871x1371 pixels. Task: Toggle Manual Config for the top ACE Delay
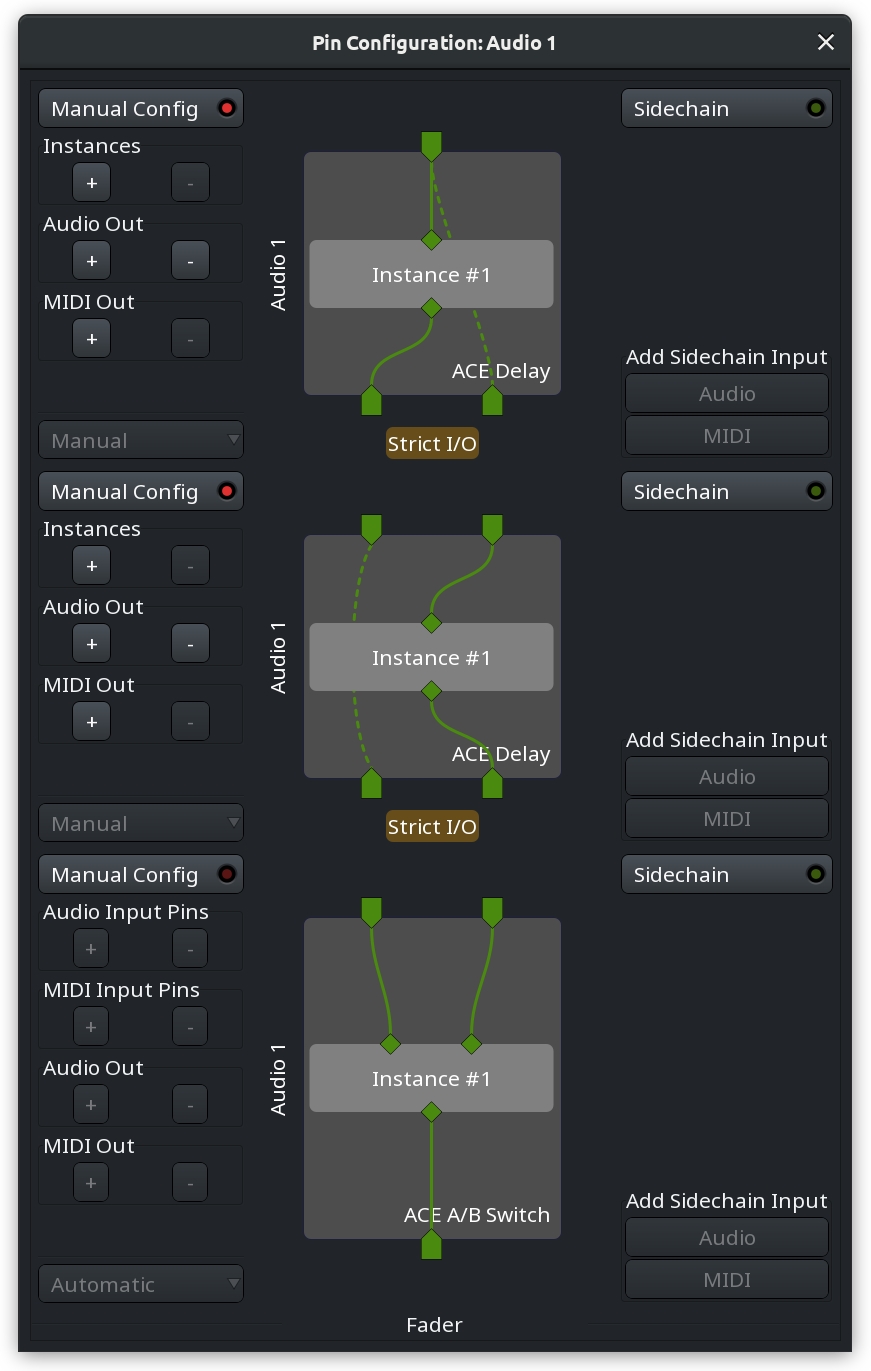click(x=141, y=108)
